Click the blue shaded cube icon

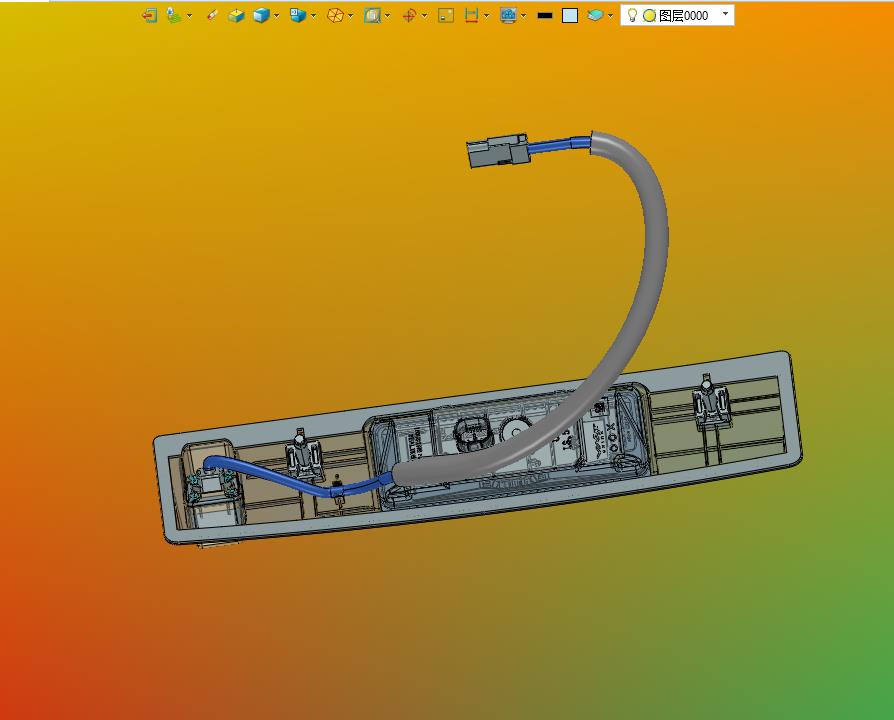coord(261,15)
